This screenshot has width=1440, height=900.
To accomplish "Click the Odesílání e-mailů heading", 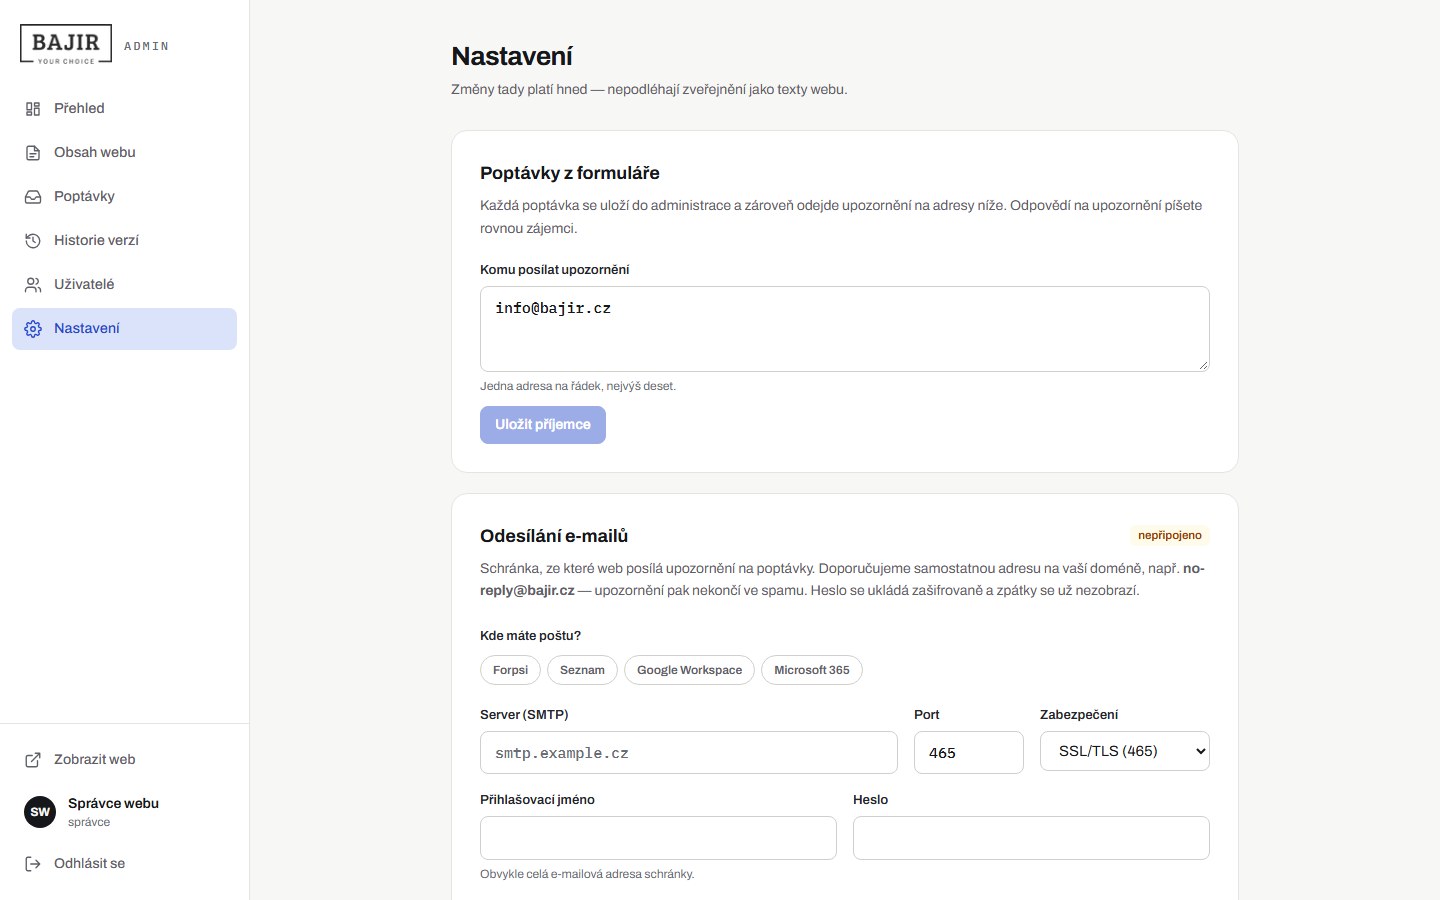I will coord(554,536).
